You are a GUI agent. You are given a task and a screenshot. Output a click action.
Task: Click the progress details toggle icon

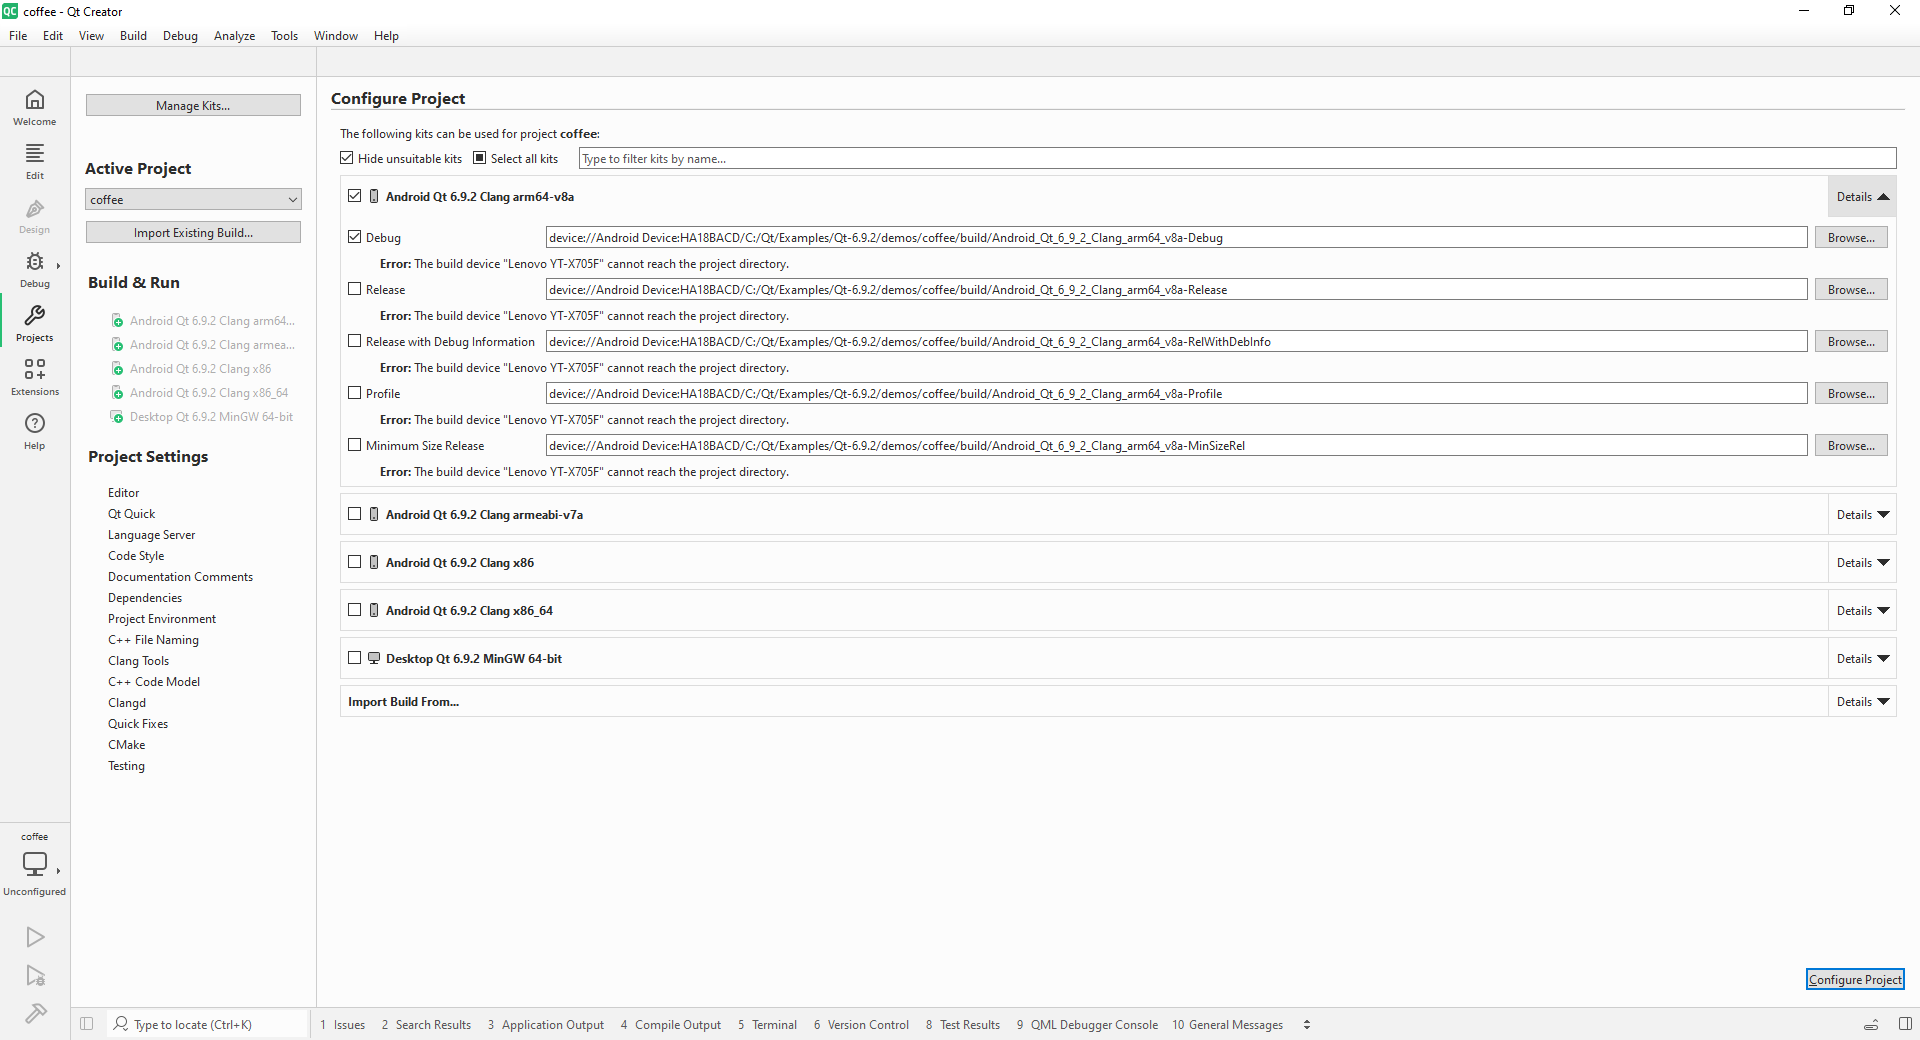point(1871,1025)
